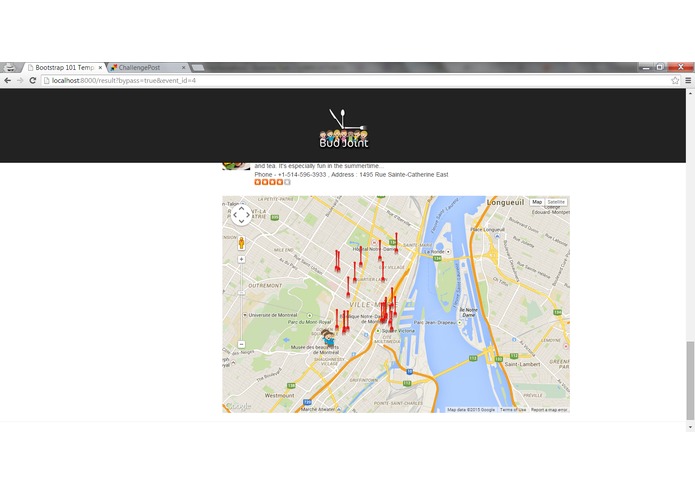Select the Bootstrap 101 Template tab
This screenshot has height=494, width=695.
point(65,68)
